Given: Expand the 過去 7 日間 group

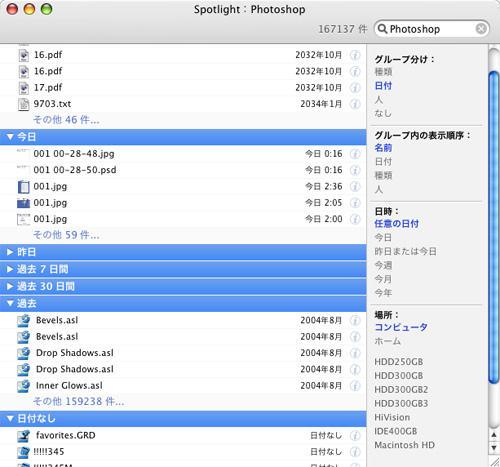Looking at the screenshot, I should pos(10,269).
